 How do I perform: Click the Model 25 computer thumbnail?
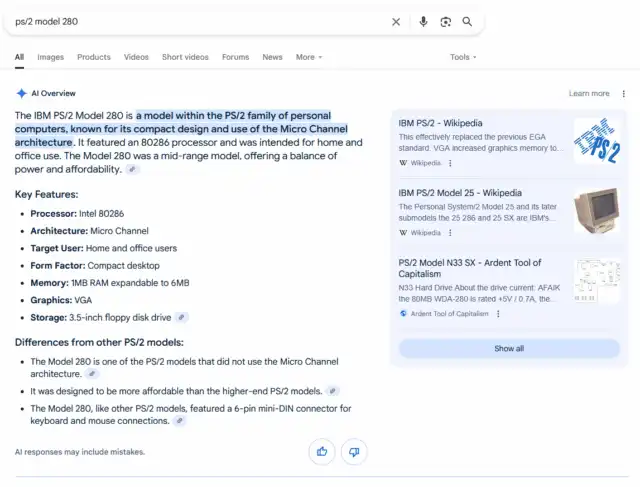click(596, 211)
